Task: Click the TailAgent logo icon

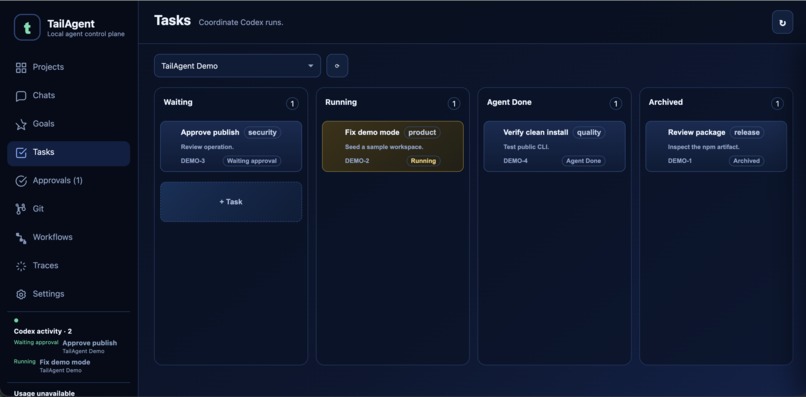Action: point(27,27)
